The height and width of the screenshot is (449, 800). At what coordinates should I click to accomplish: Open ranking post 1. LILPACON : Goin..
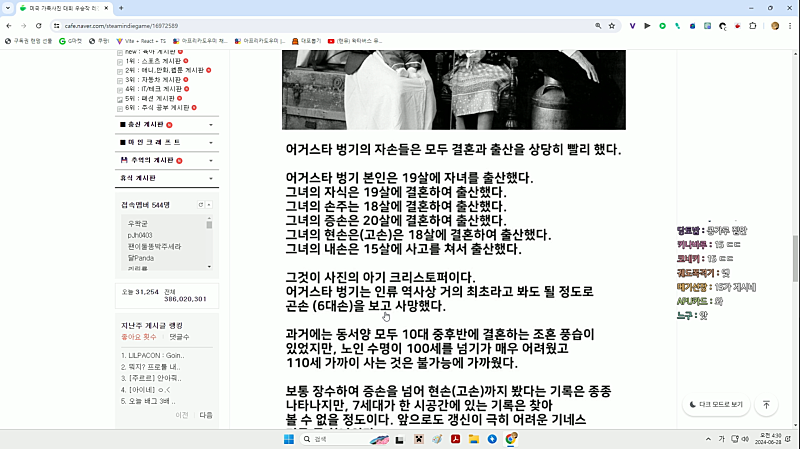coord(153,355)
